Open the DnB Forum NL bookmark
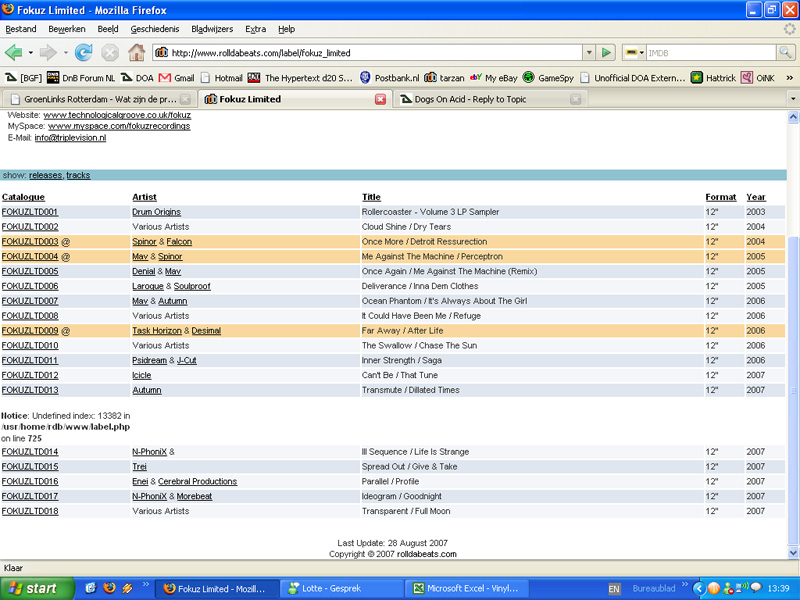The width and height of the screenshot is (800, 600). [x=81, y=78]
